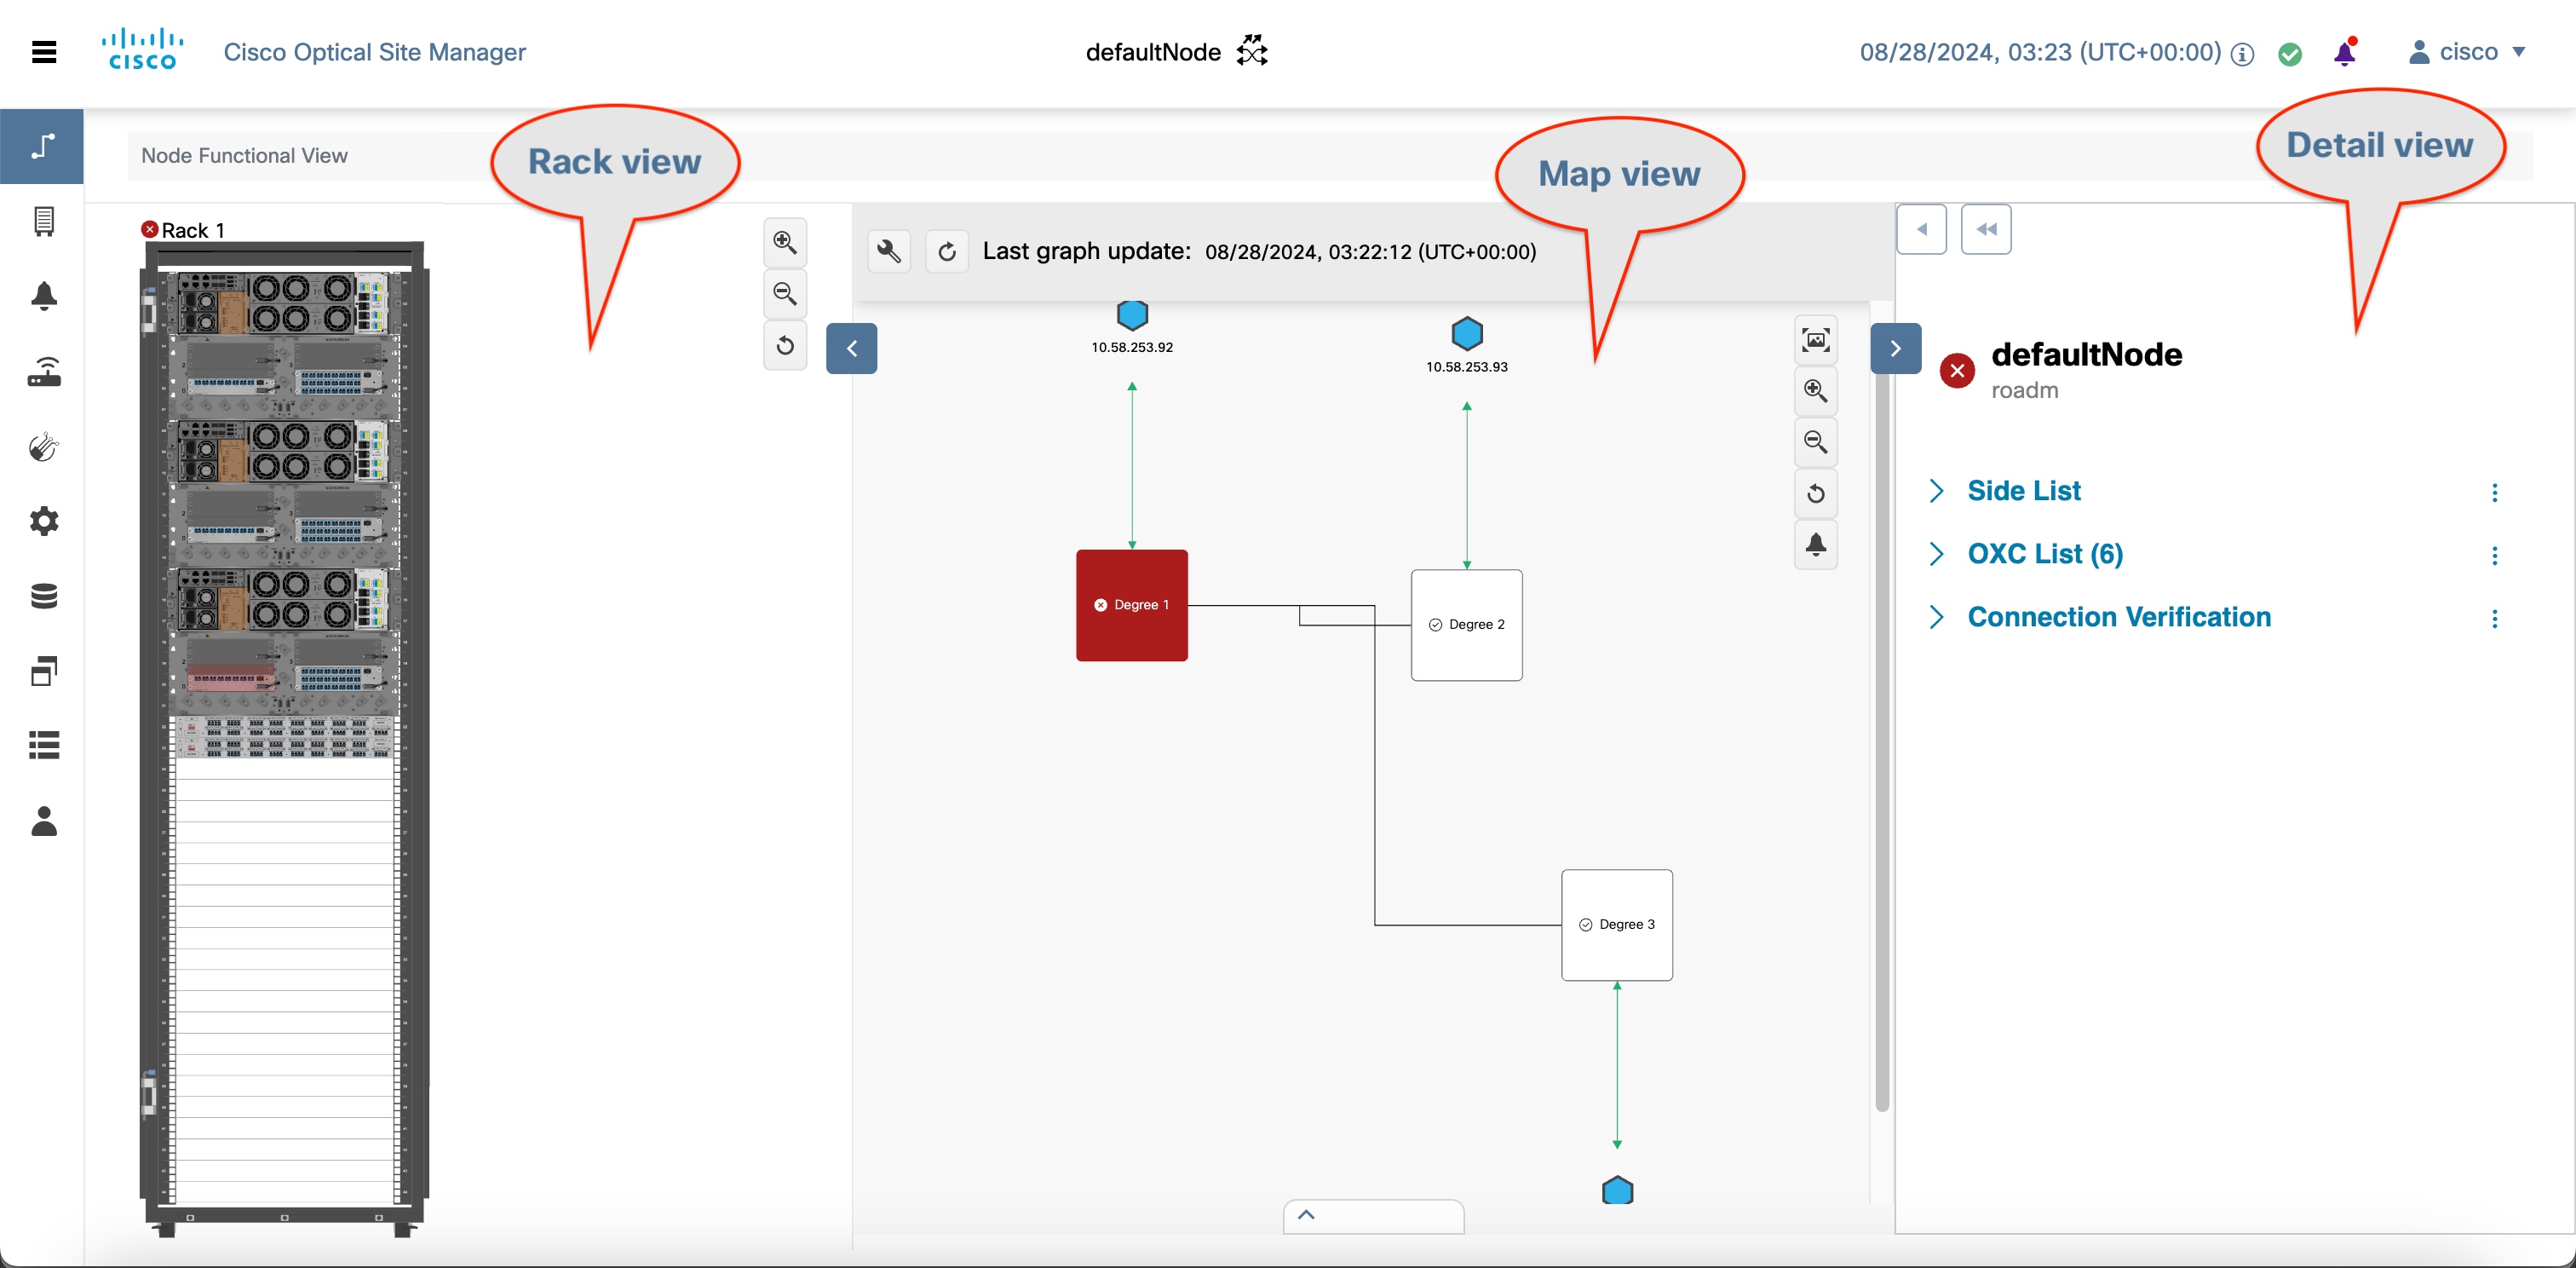The image size is (2576, 1268).
Task: Select the Degree 3 node
Action: point(1617,925)
